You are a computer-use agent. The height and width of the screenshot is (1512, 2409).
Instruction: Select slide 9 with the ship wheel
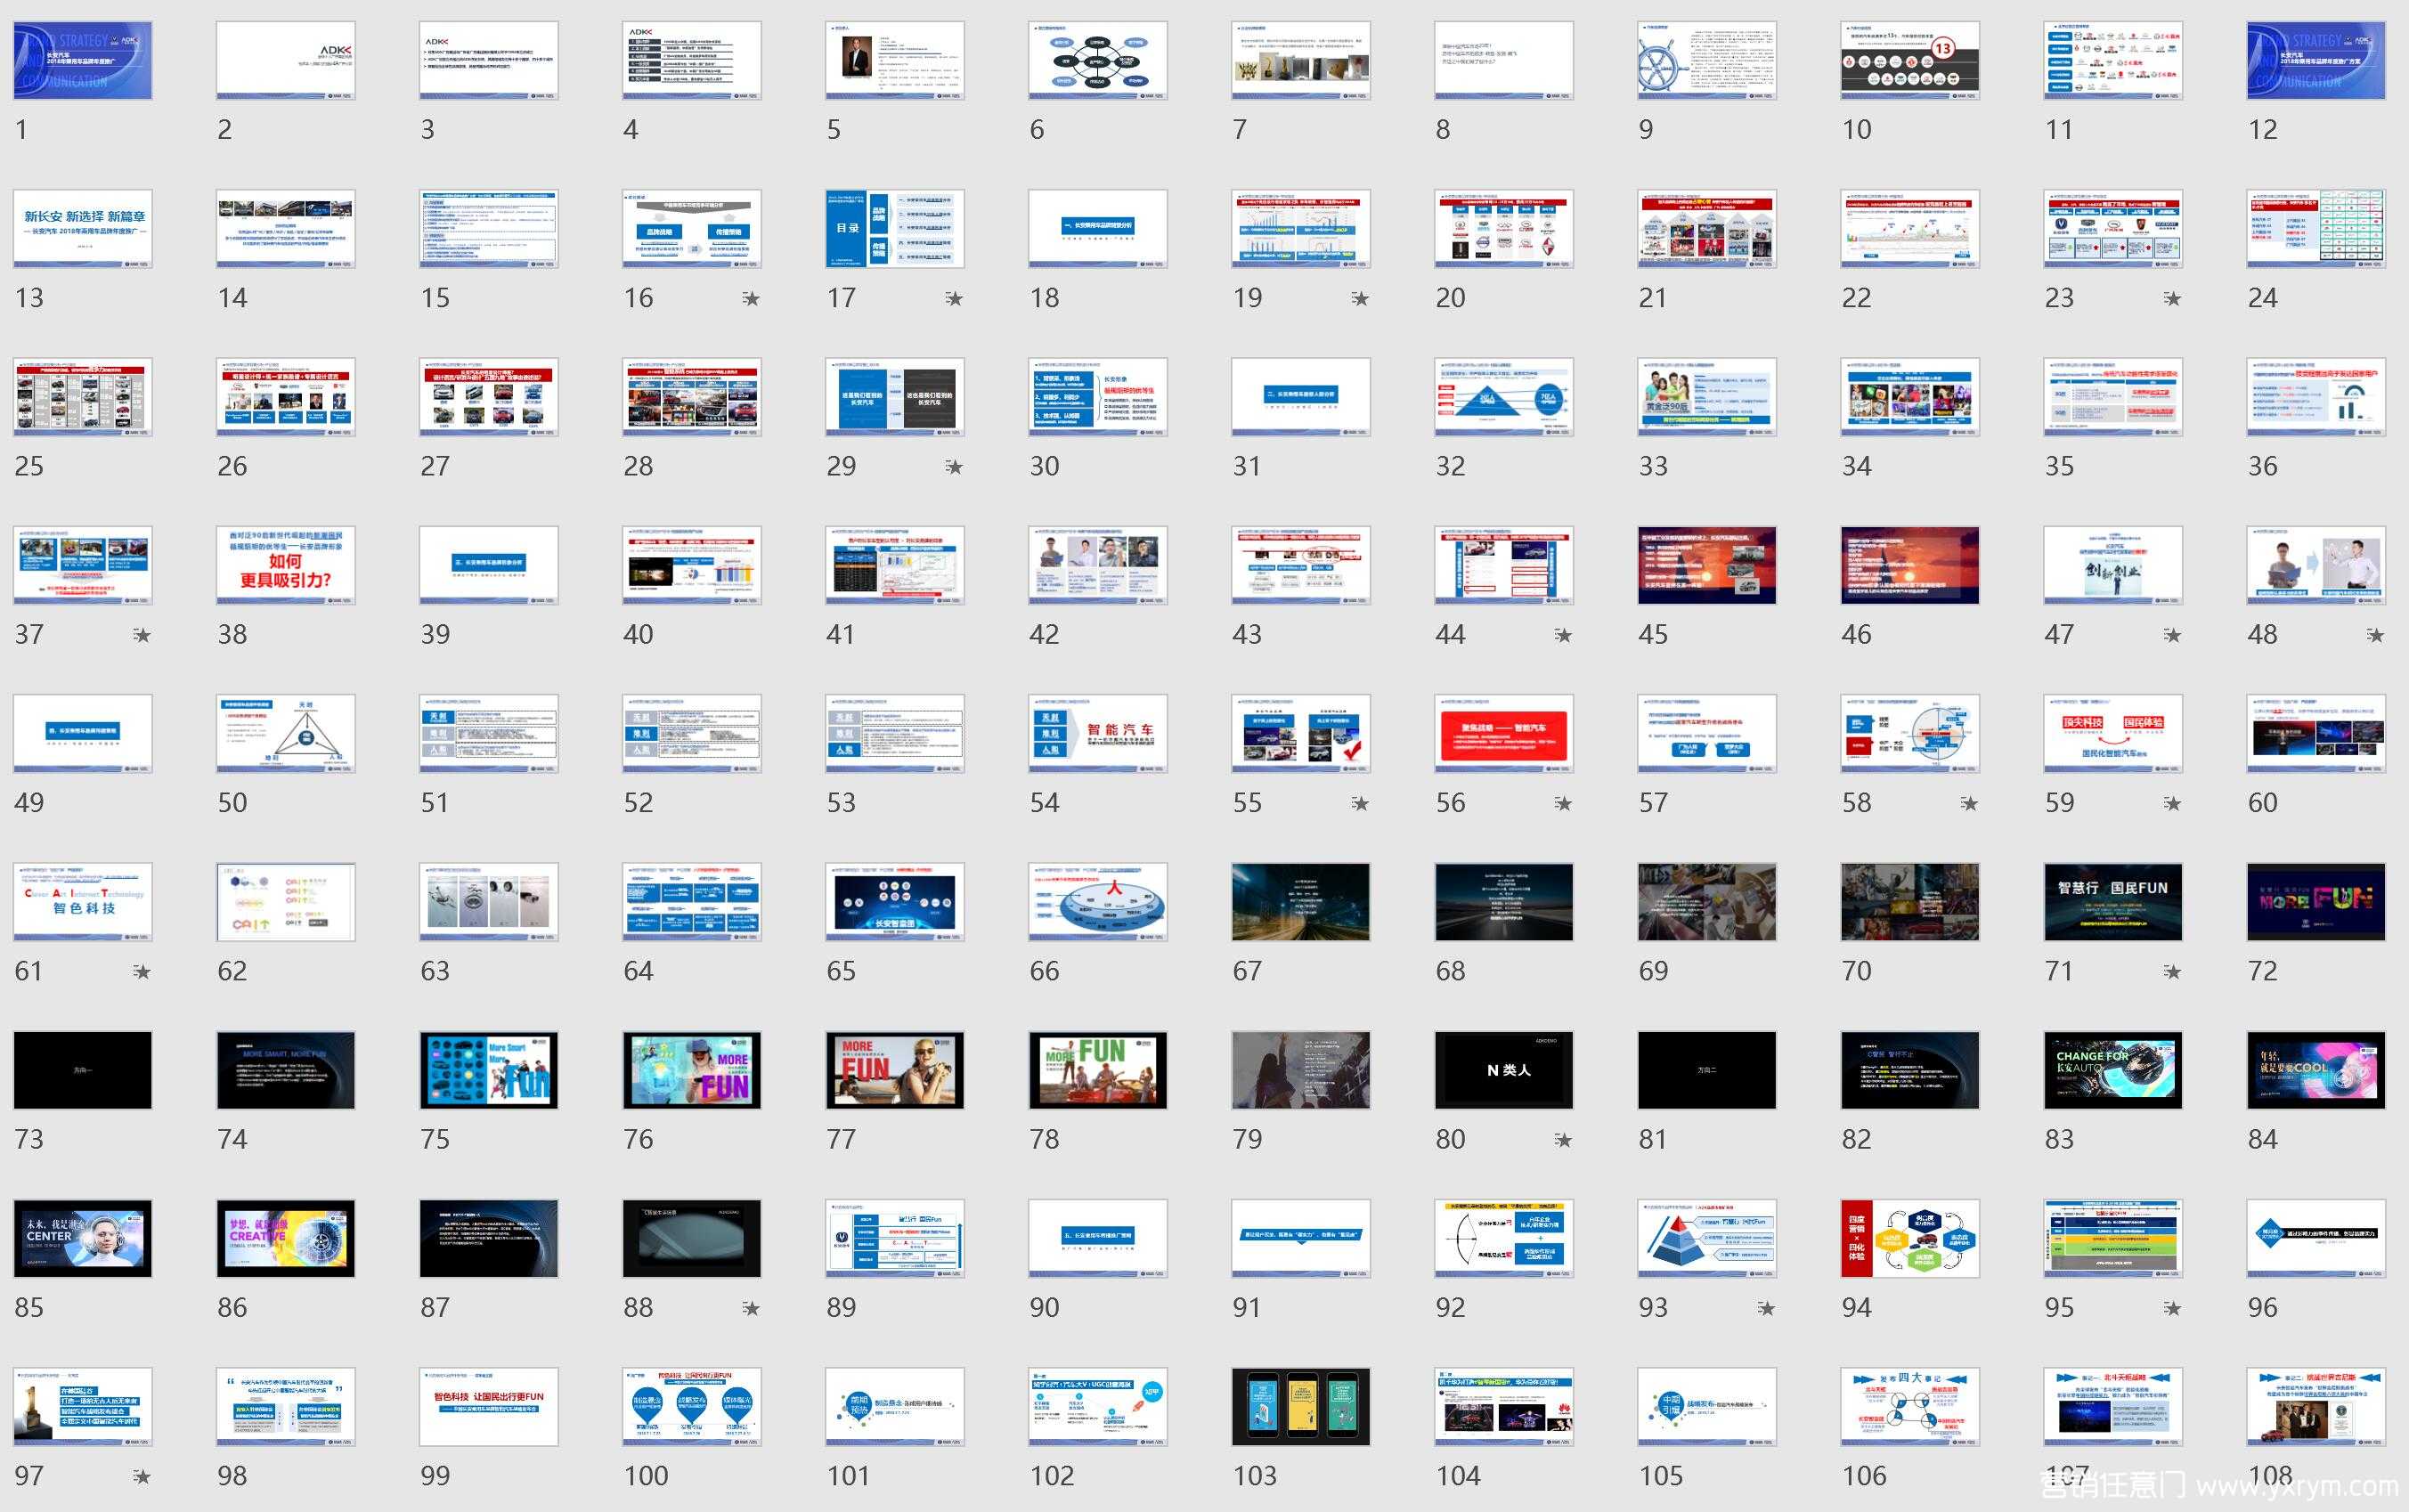coord(1706,60)
